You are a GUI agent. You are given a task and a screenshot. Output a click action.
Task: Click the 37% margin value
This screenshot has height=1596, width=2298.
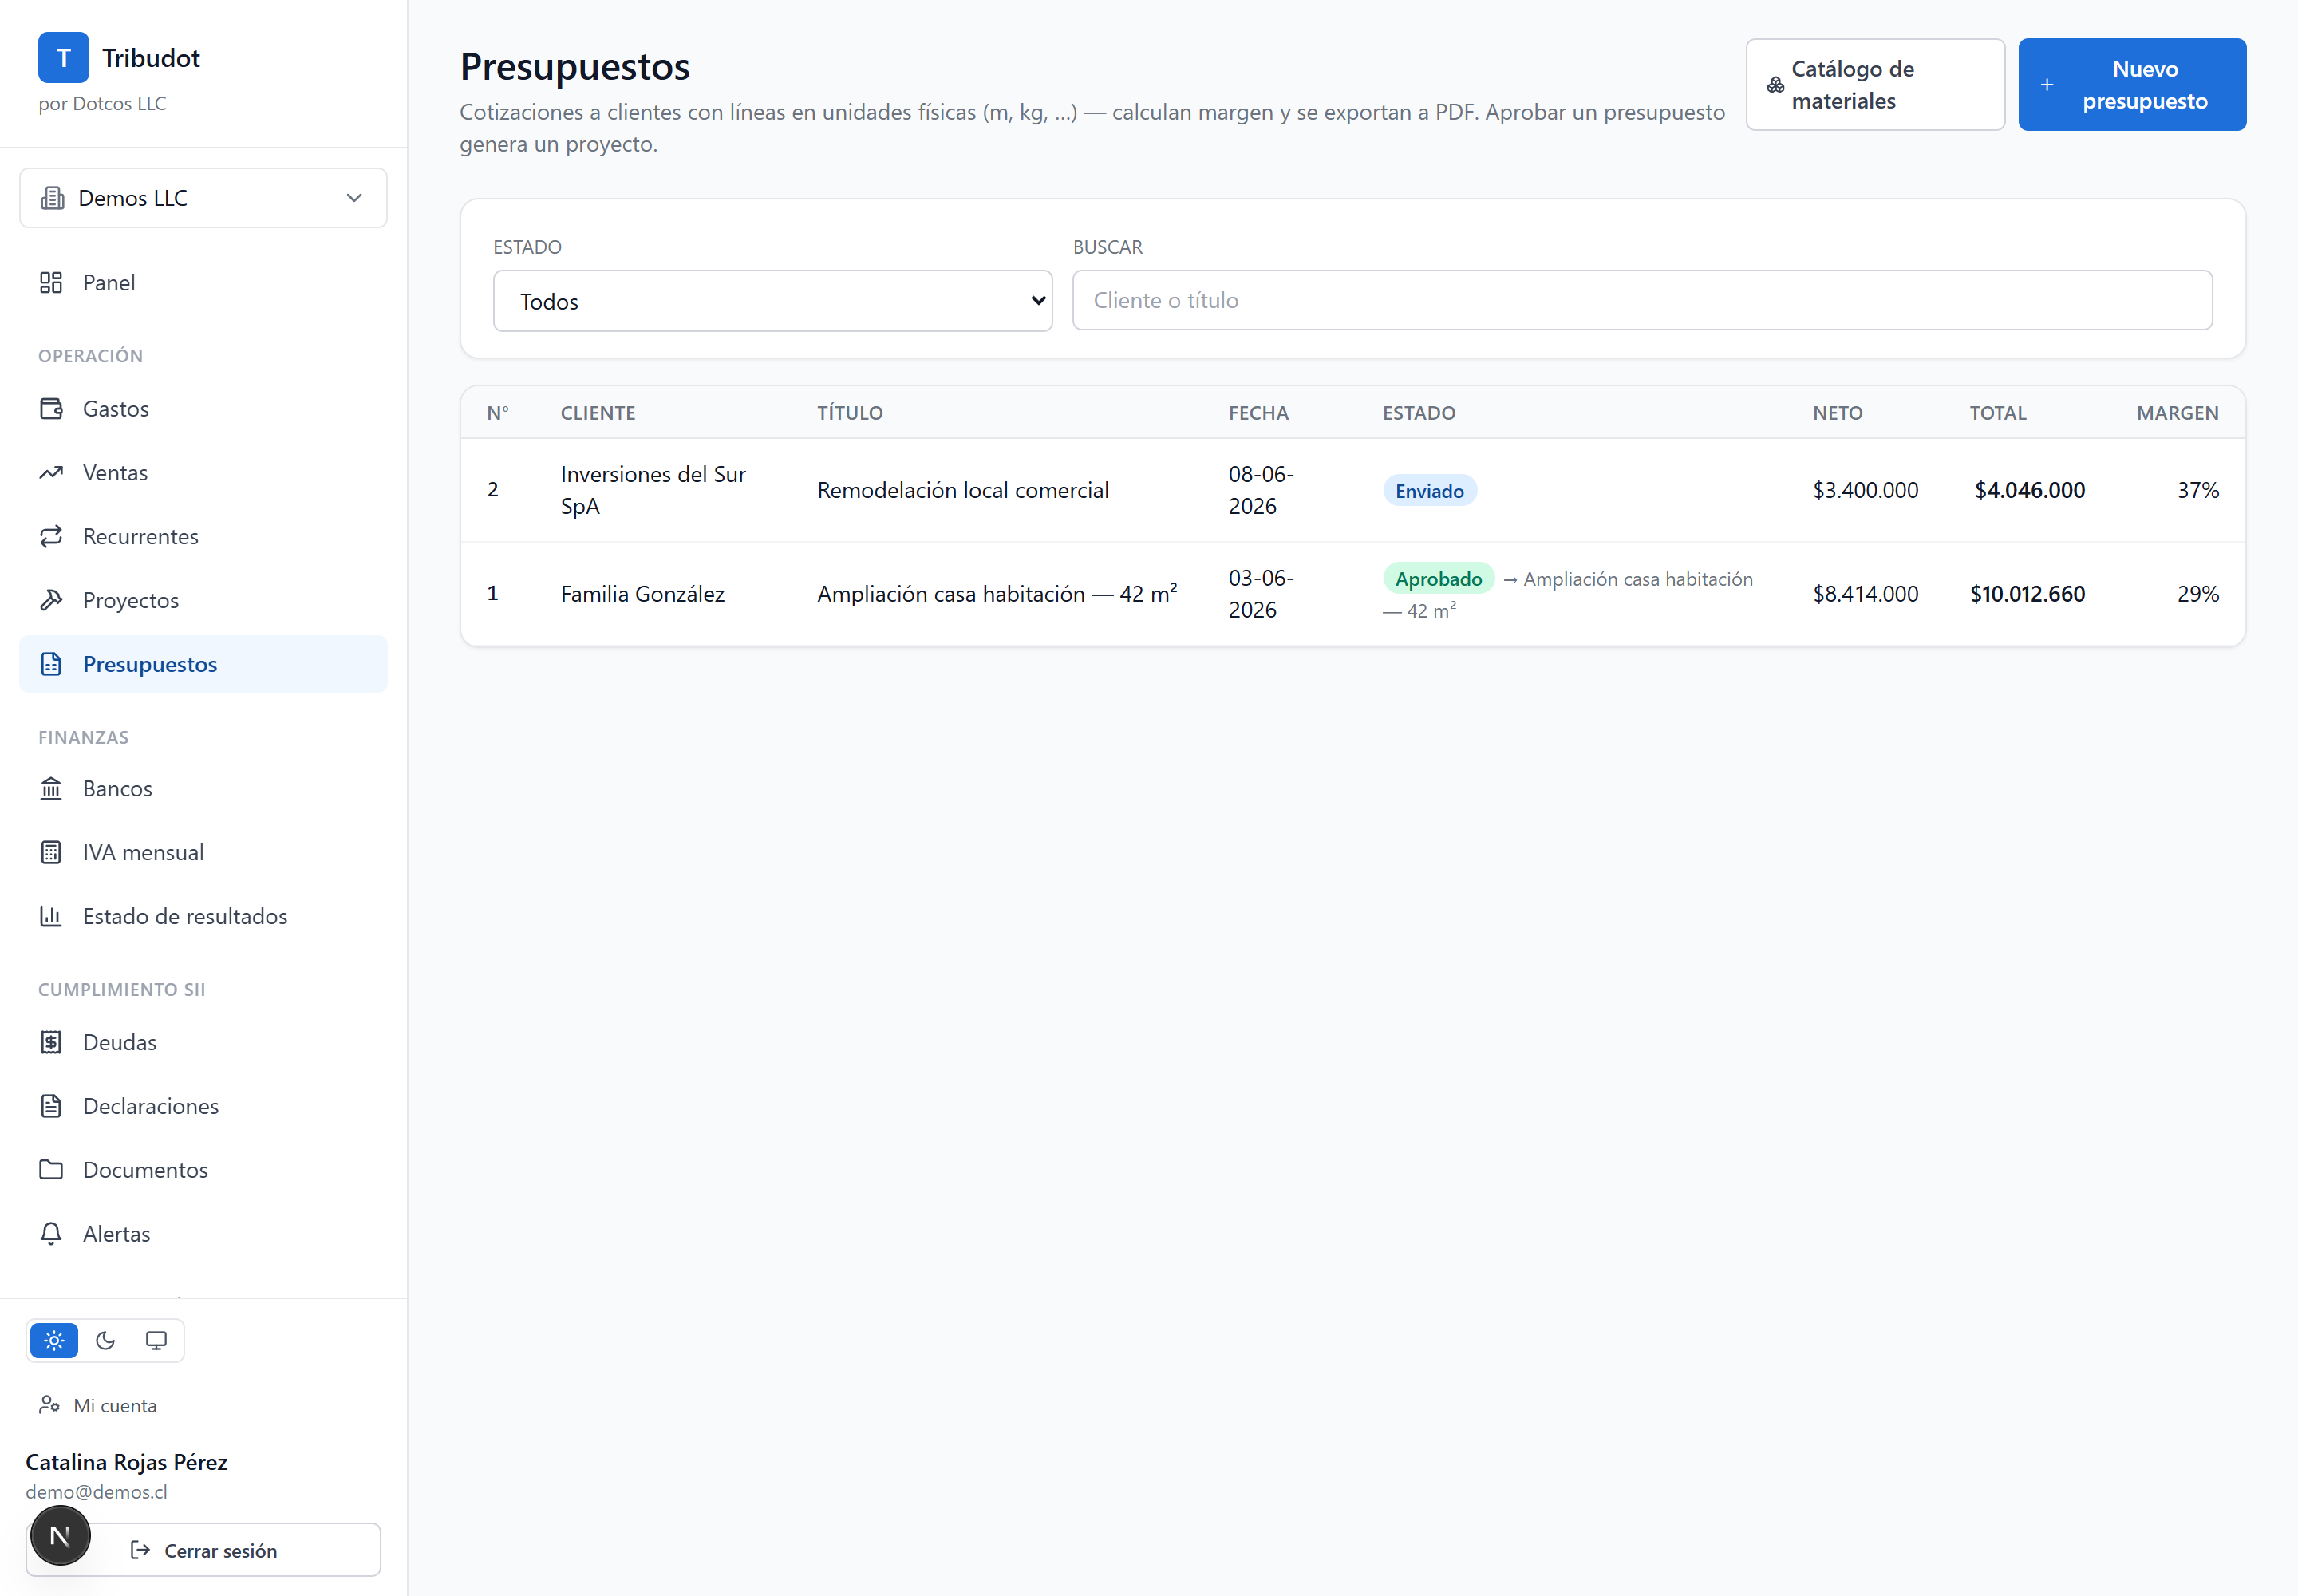(2199, 490)
